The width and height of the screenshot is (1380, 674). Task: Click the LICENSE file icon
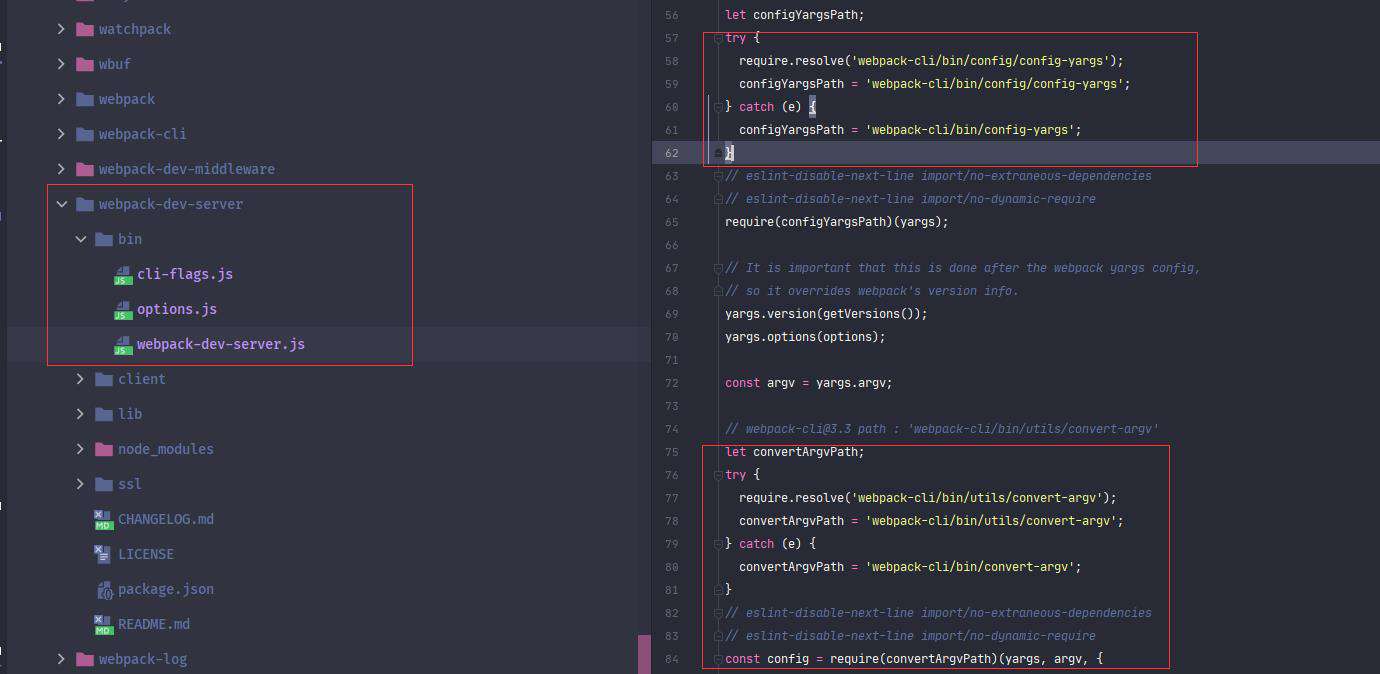[x=103, y=554]
